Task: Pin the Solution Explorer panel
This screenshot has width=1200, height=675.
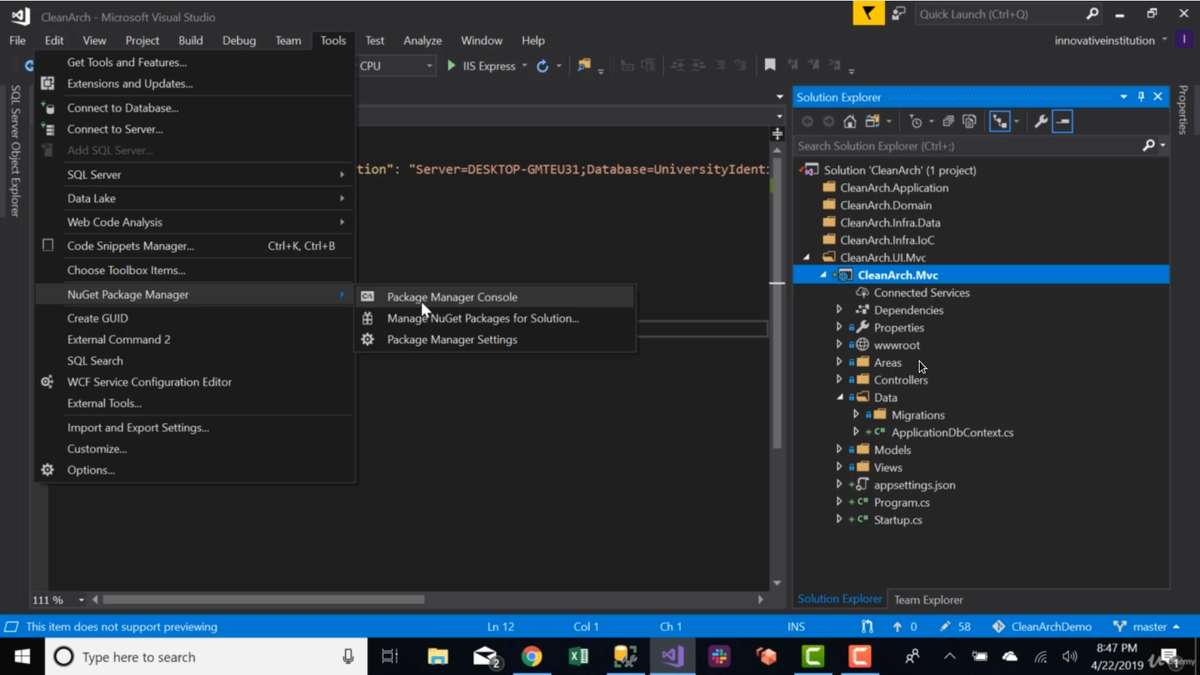Action: point(1141,97)
